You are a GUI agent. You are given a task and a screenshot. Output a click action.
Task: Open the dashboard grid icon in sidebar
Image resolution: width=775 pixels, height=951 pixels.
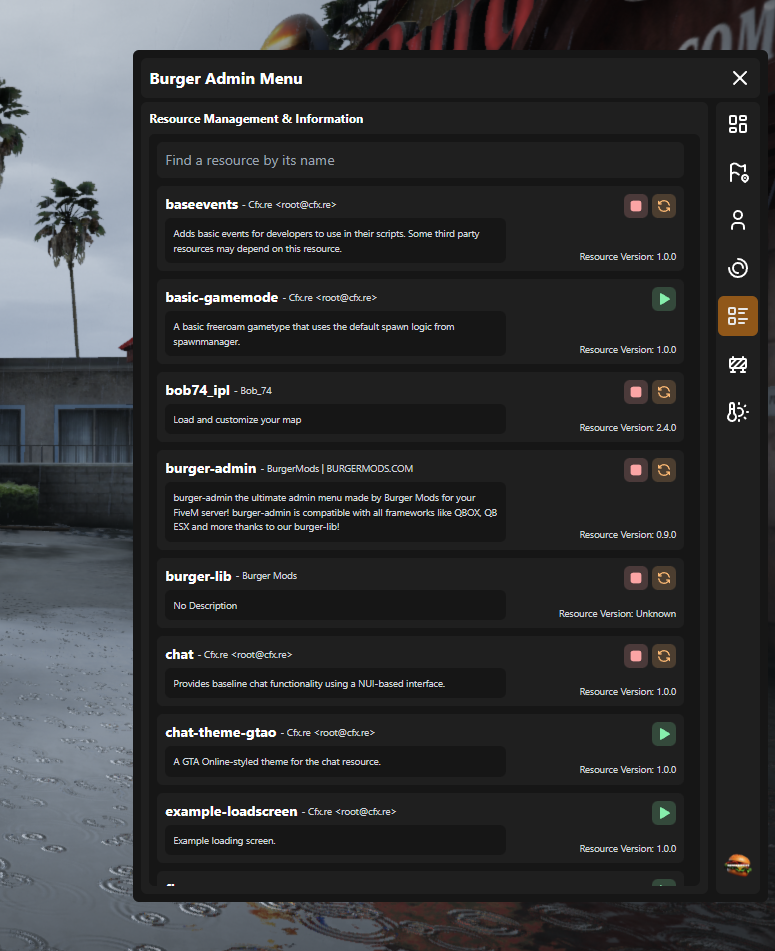pos(737,124)
